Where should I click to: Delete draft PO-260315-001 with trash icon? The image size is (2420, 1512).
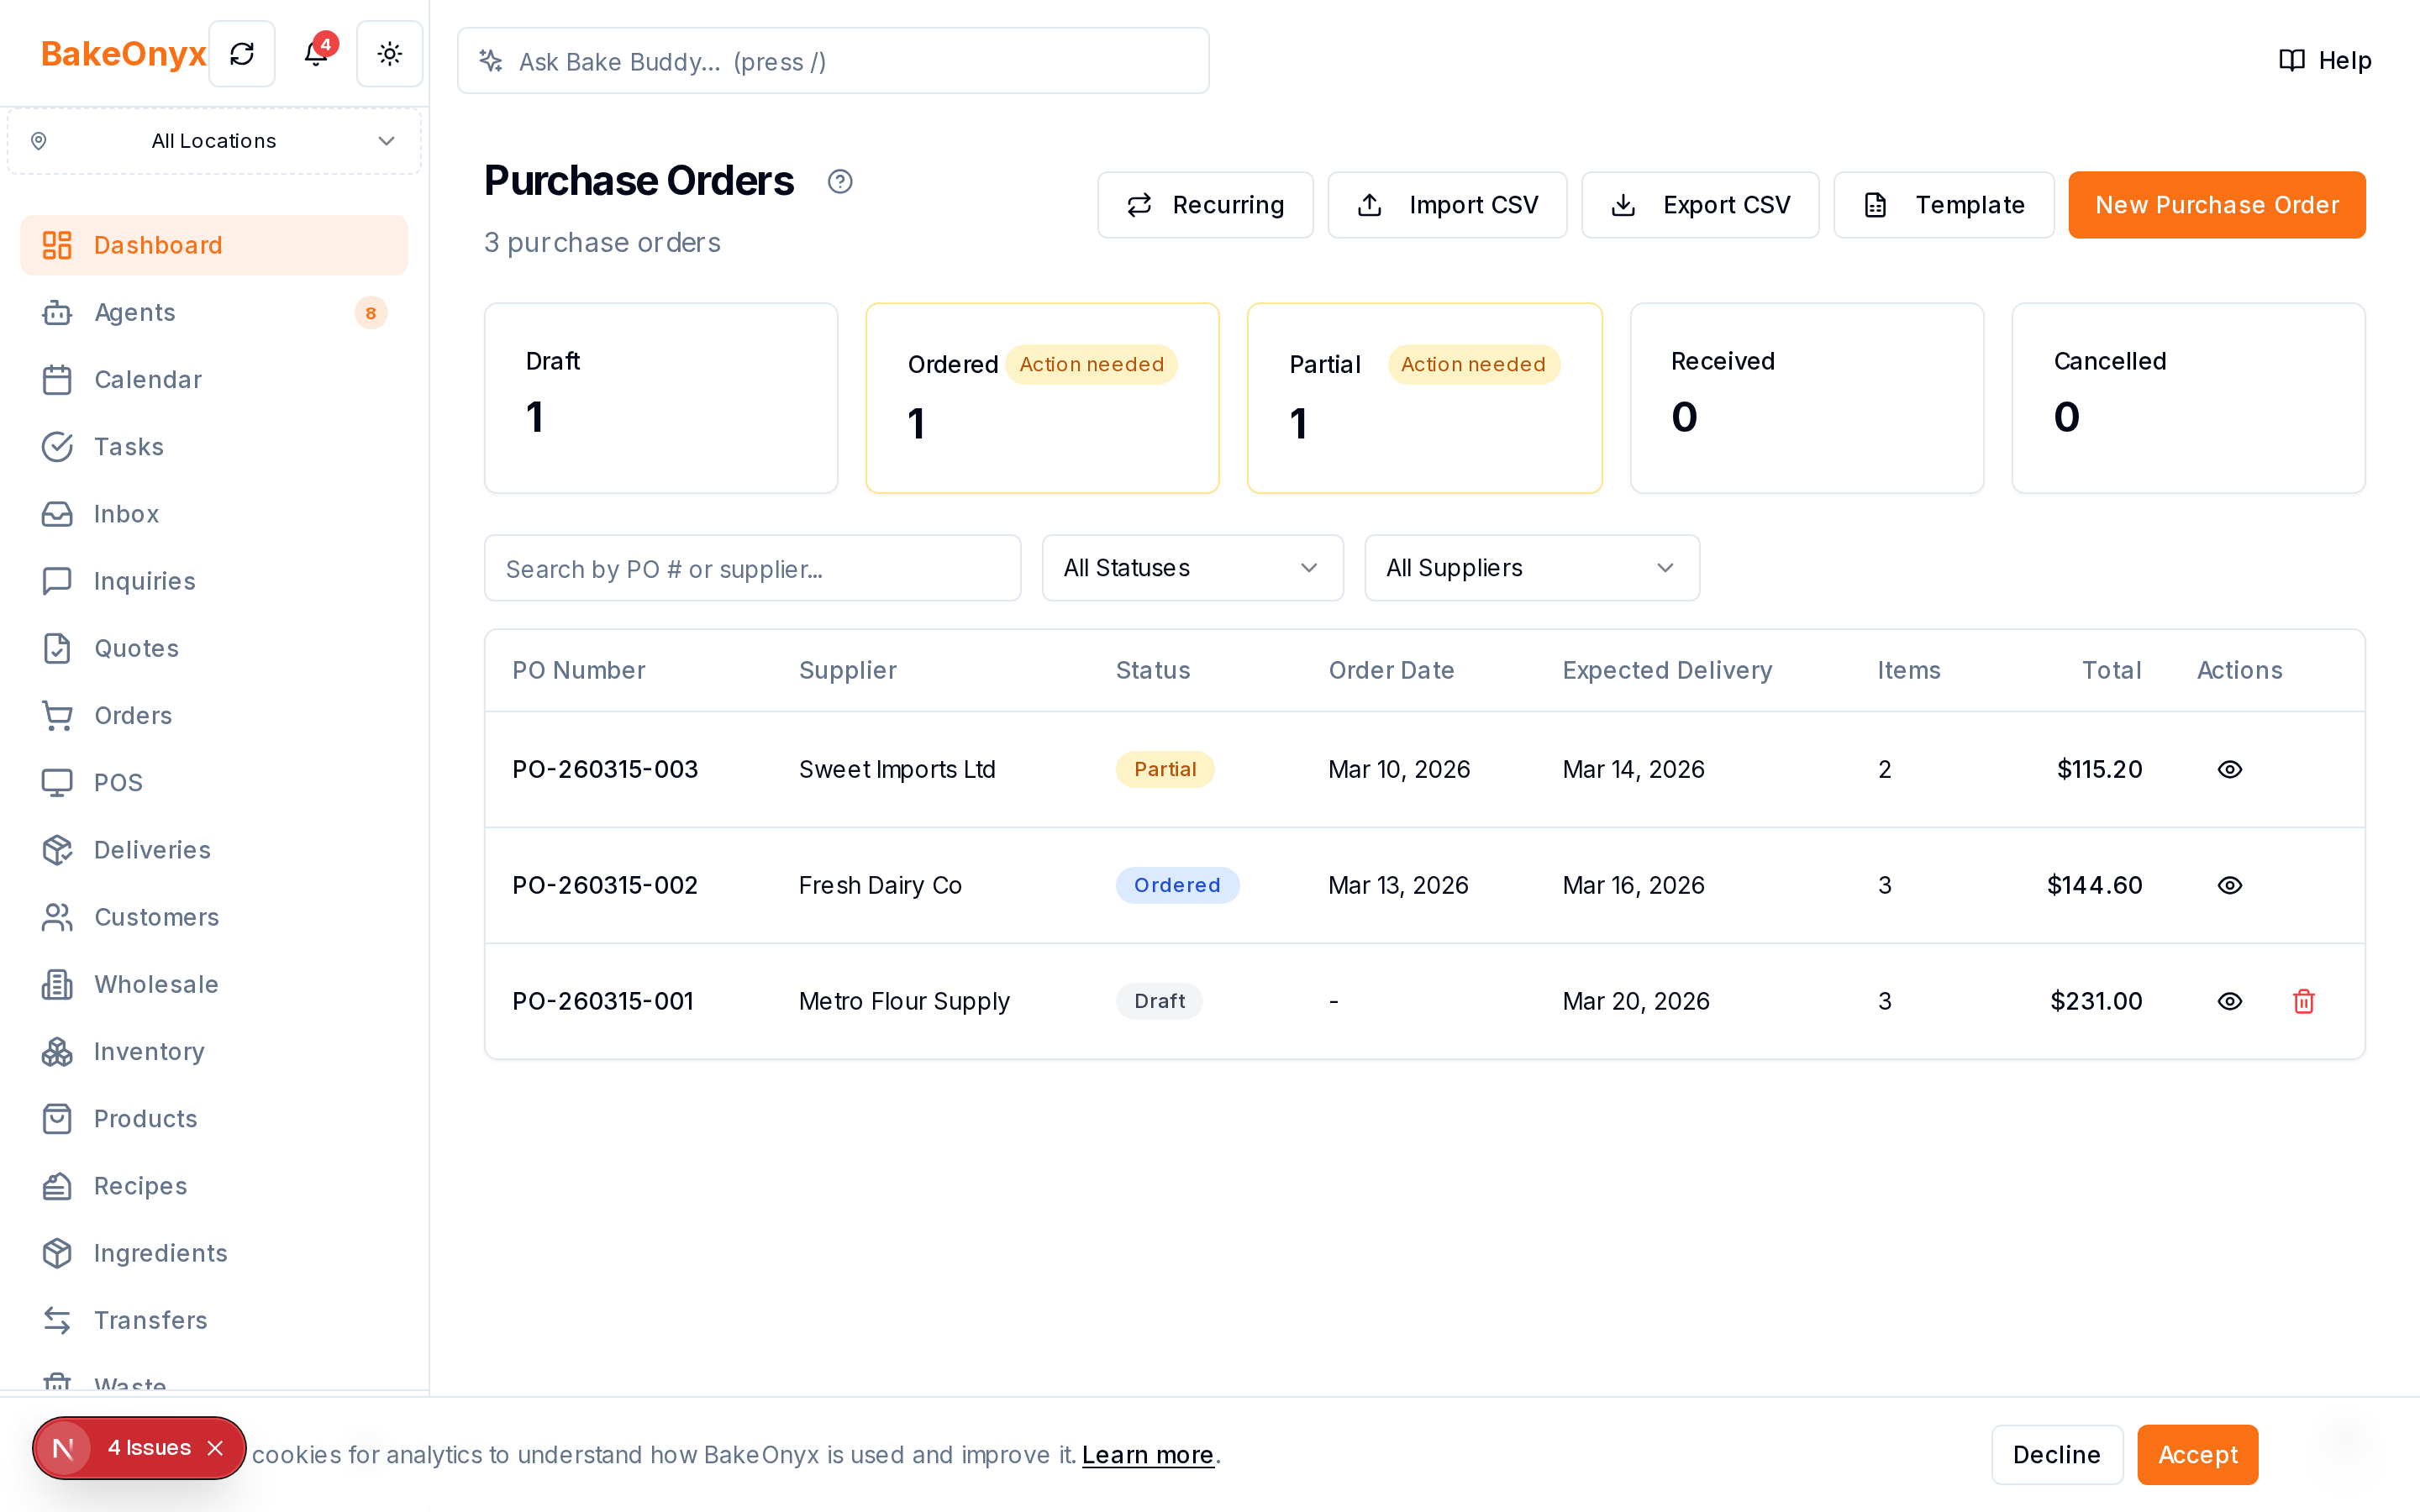[2304, 1001]
